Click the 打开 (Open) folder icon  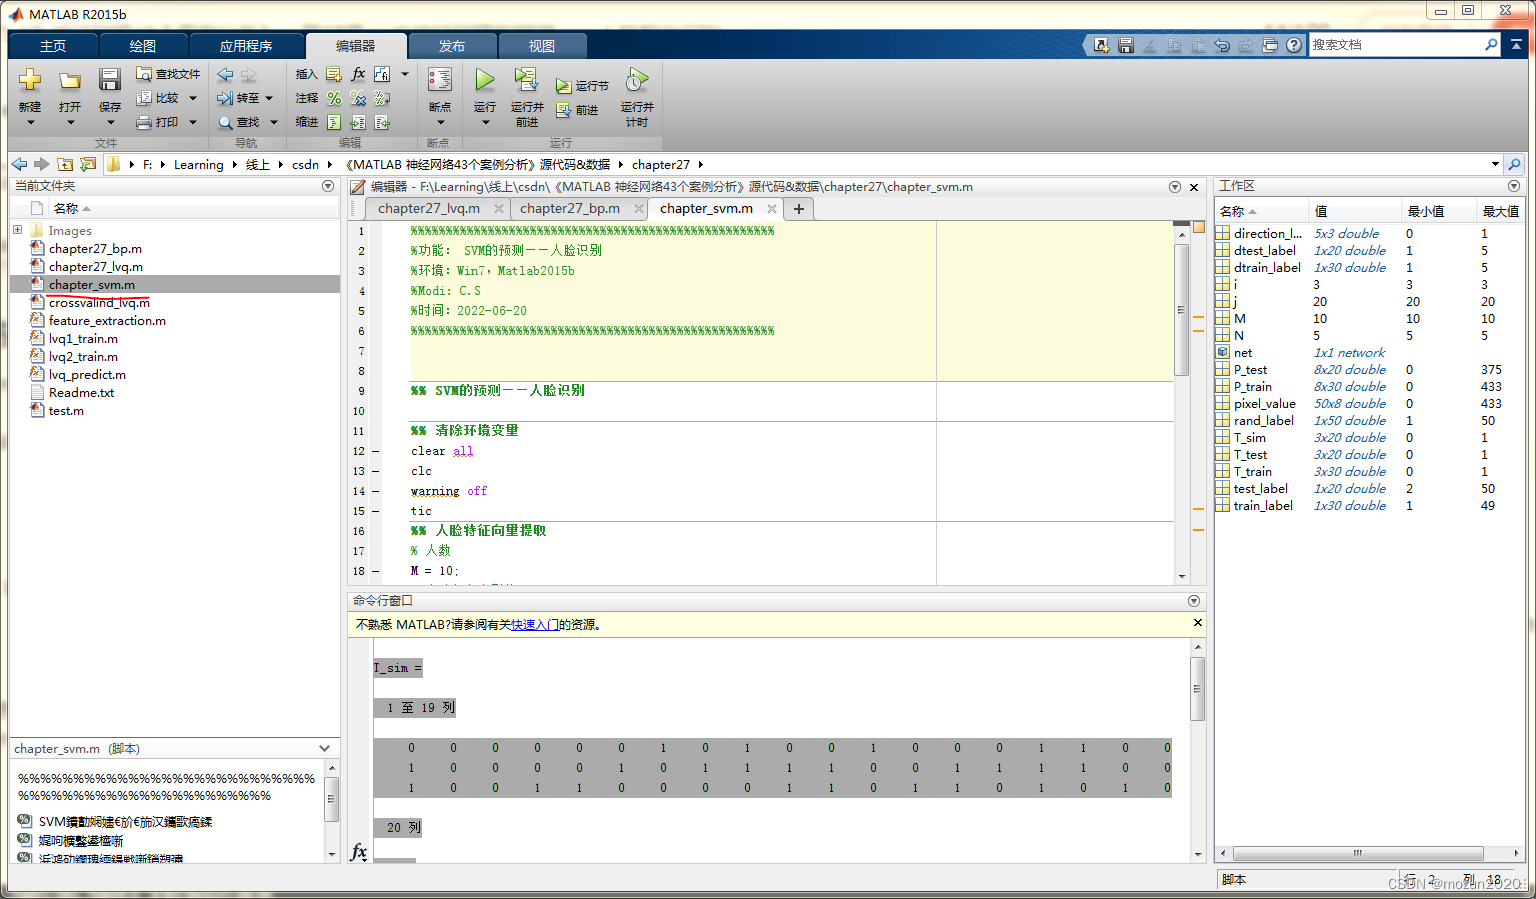click(70, 81)
